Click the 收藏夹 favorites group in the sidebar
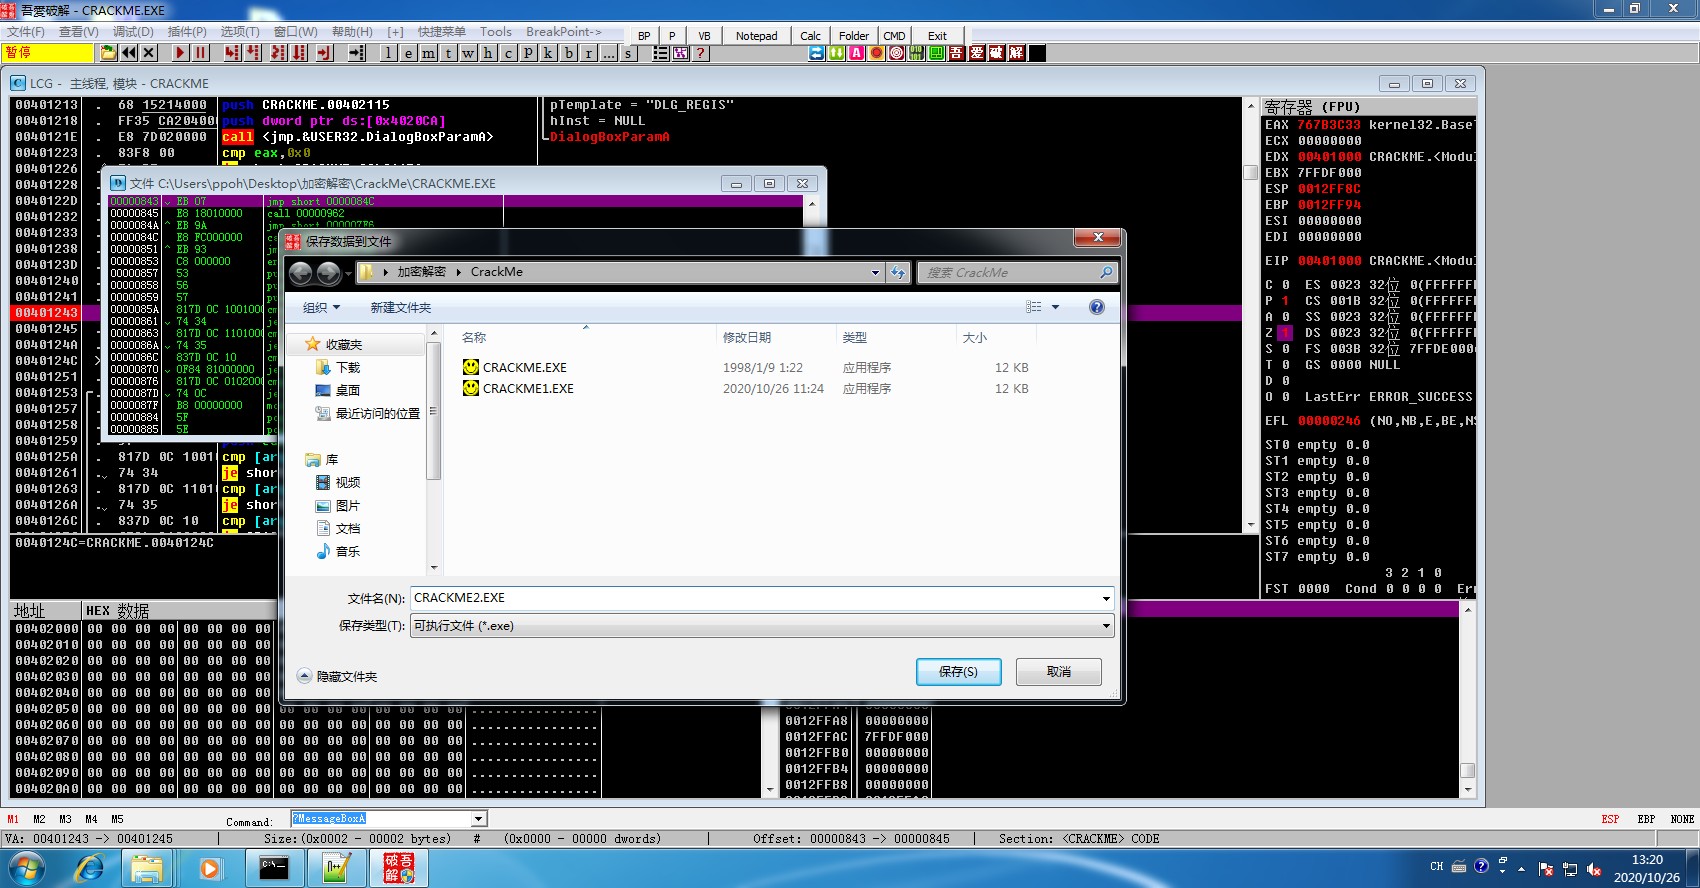Viewport: 1700px width, 888px height. [343, 344]
